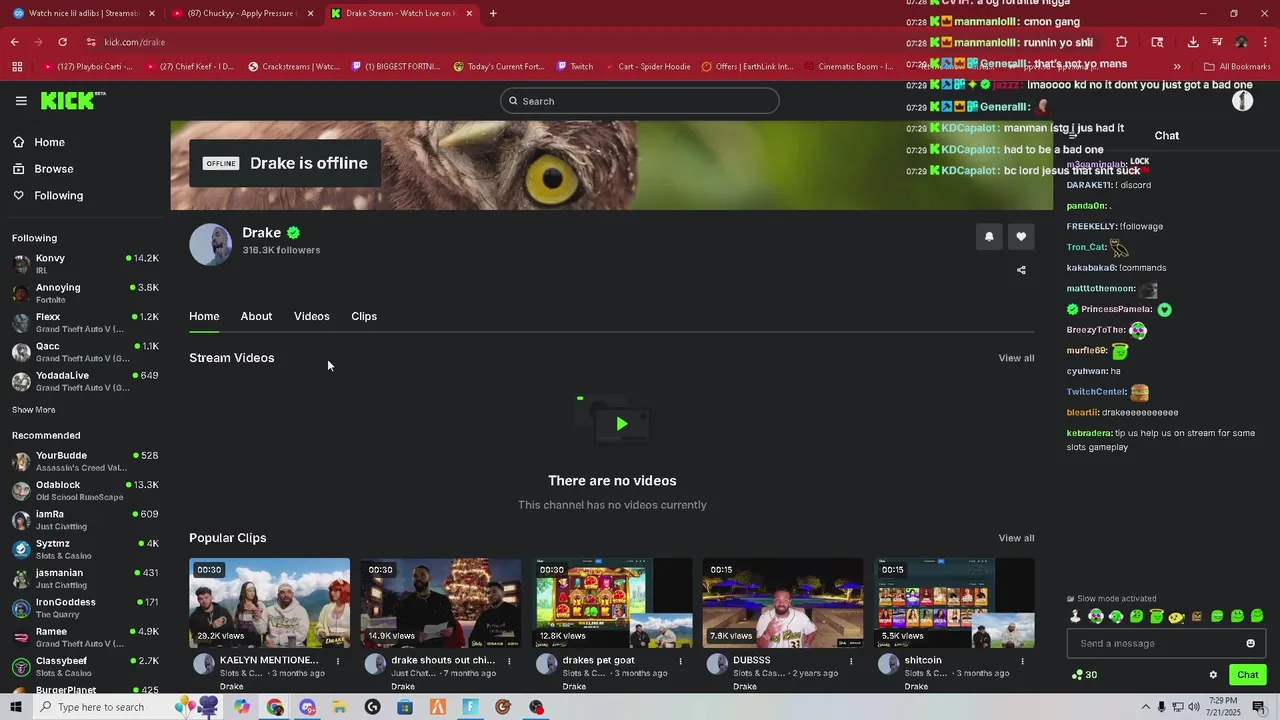Screen dimensions: 1280x720
Task: Reload the page with the refresh icon
Action: (x=62, y=42)
